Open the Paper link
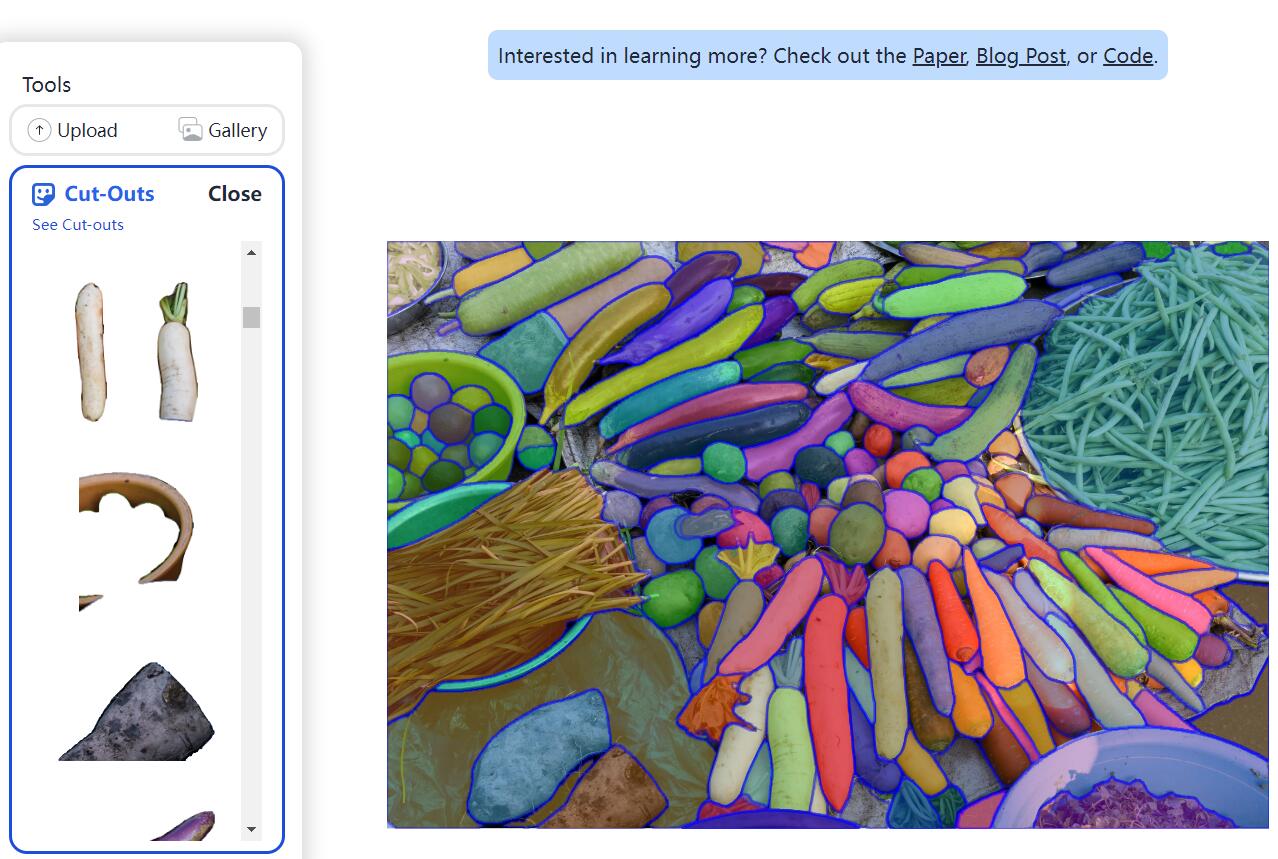 [x=939, y=56]
